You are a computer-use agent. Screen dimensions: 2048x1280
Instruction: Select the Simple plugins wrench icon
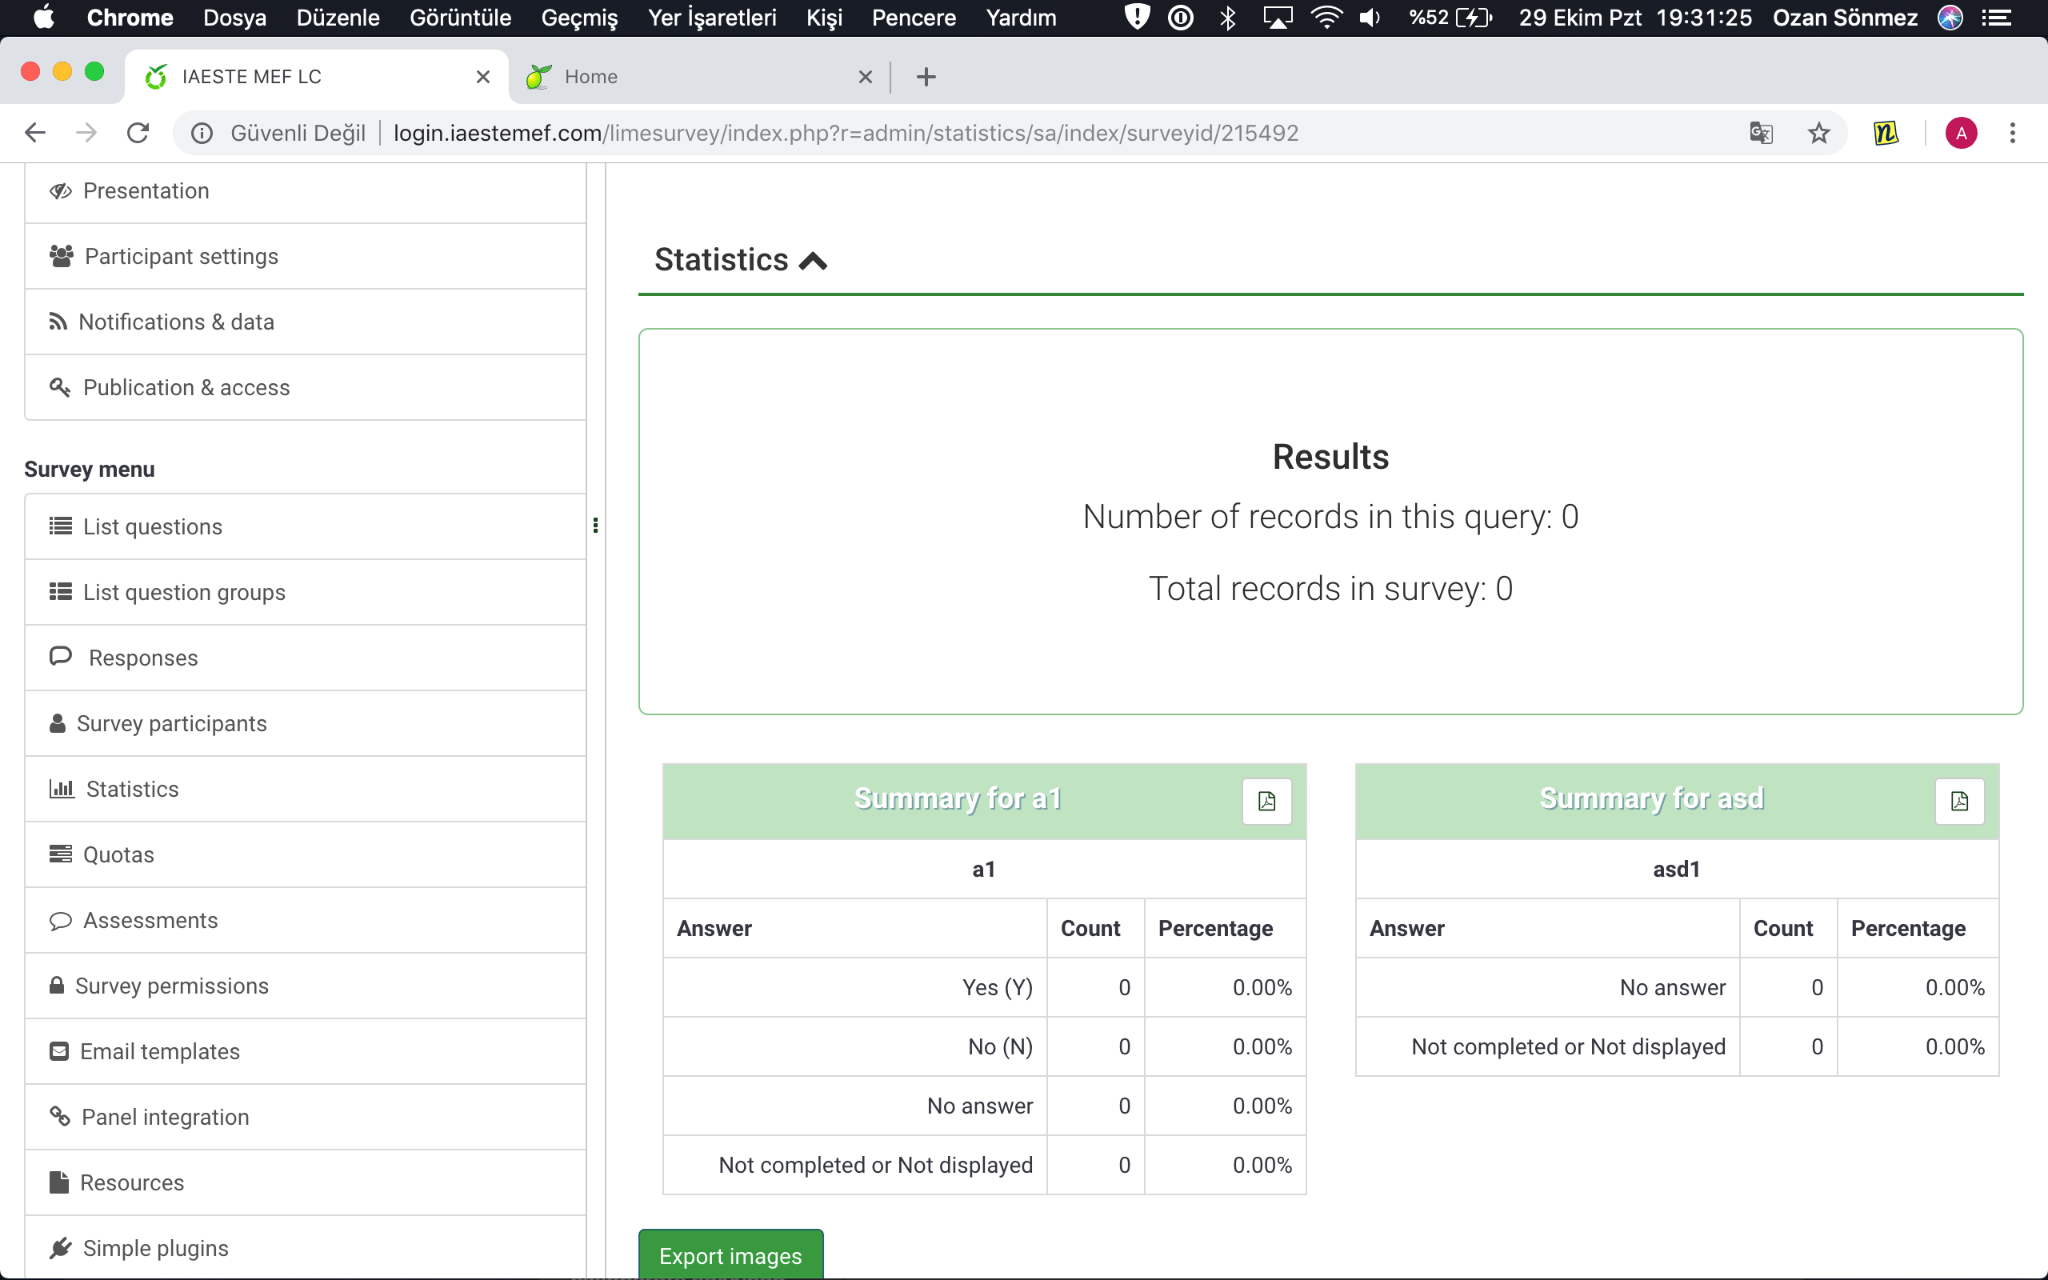[x=61, y=1248]
